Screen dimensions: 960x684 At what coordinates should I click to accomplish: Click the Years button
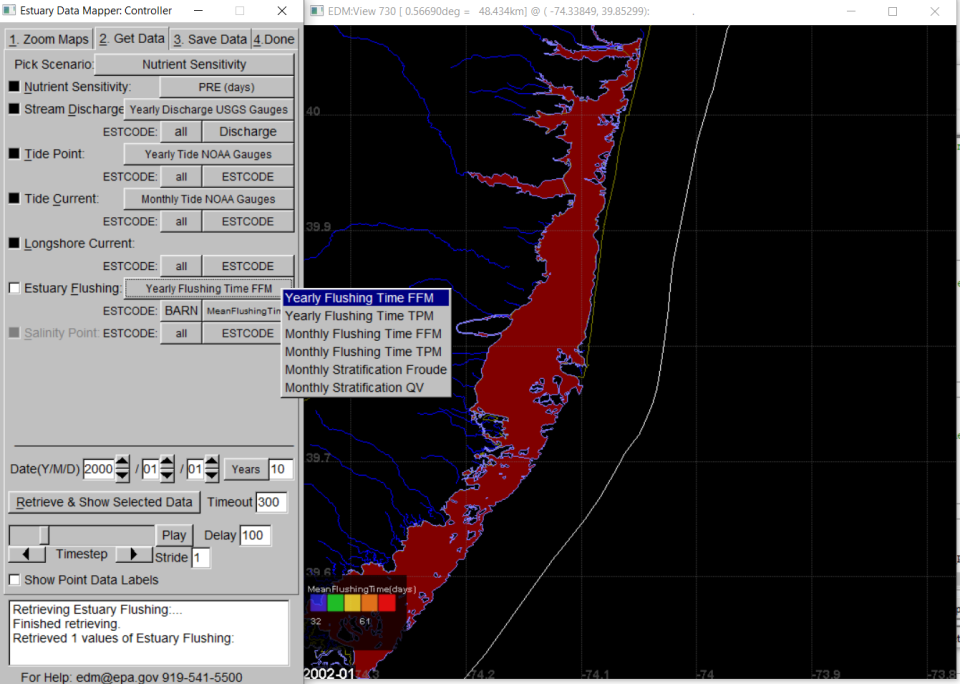point(246,469)
